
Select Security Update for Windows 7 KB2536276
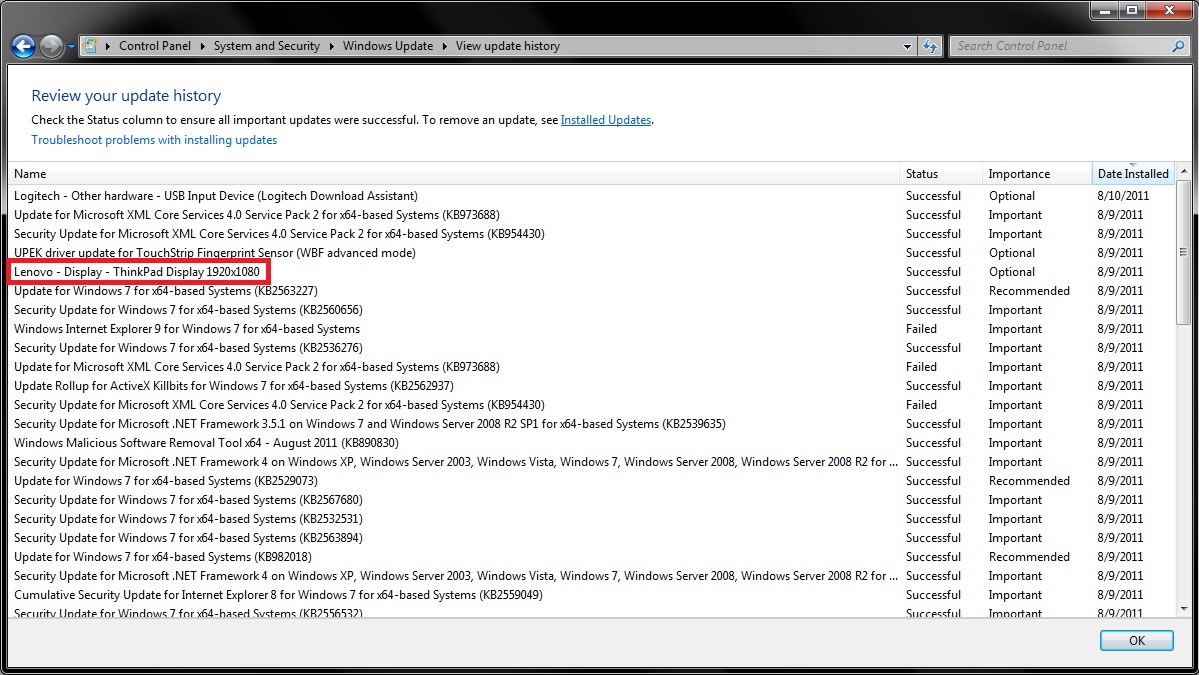point(592,348)
